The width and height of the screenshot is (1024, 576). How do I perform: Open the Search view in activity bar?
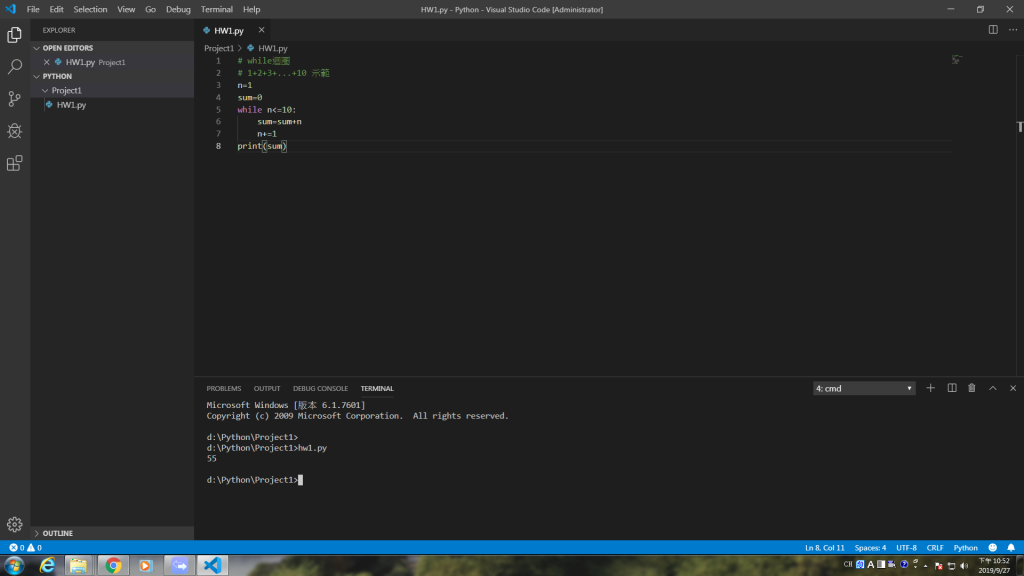(x=14, y=67)
